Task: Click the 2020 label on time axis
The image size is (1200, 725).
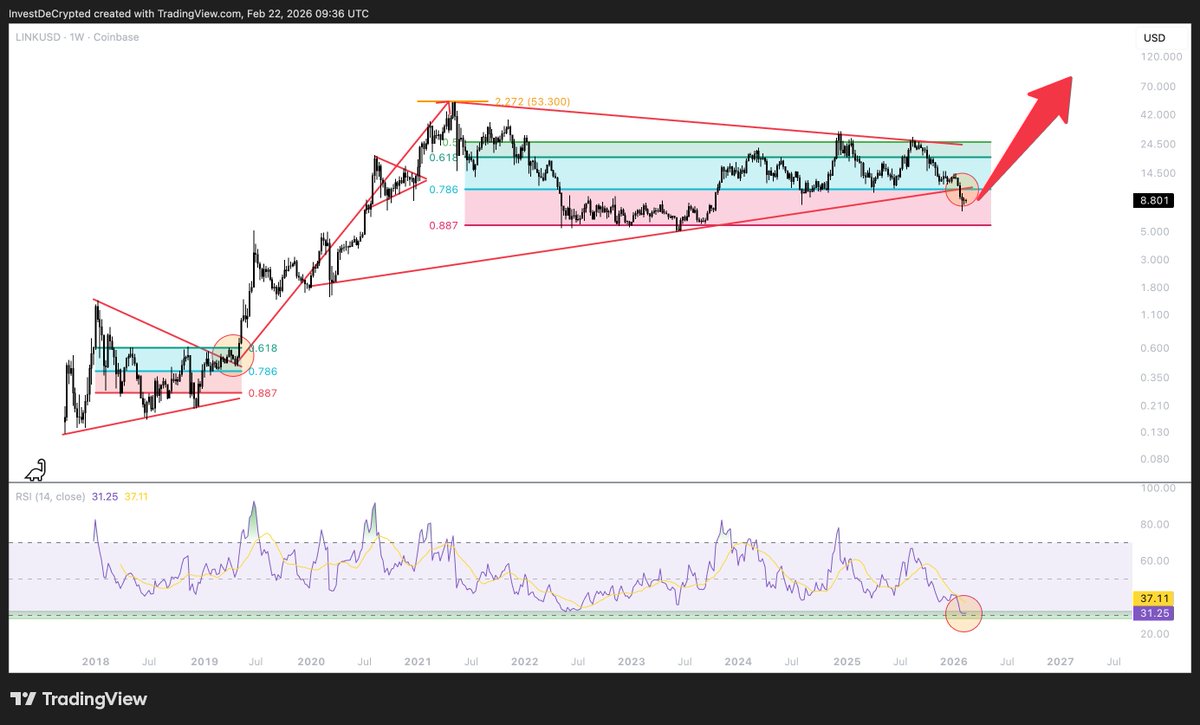Action: coord(311,662)
